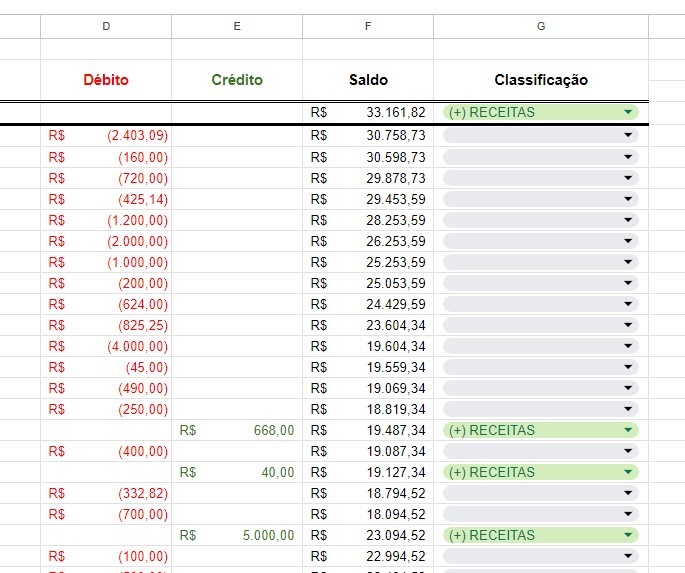Select column G header

541,26
